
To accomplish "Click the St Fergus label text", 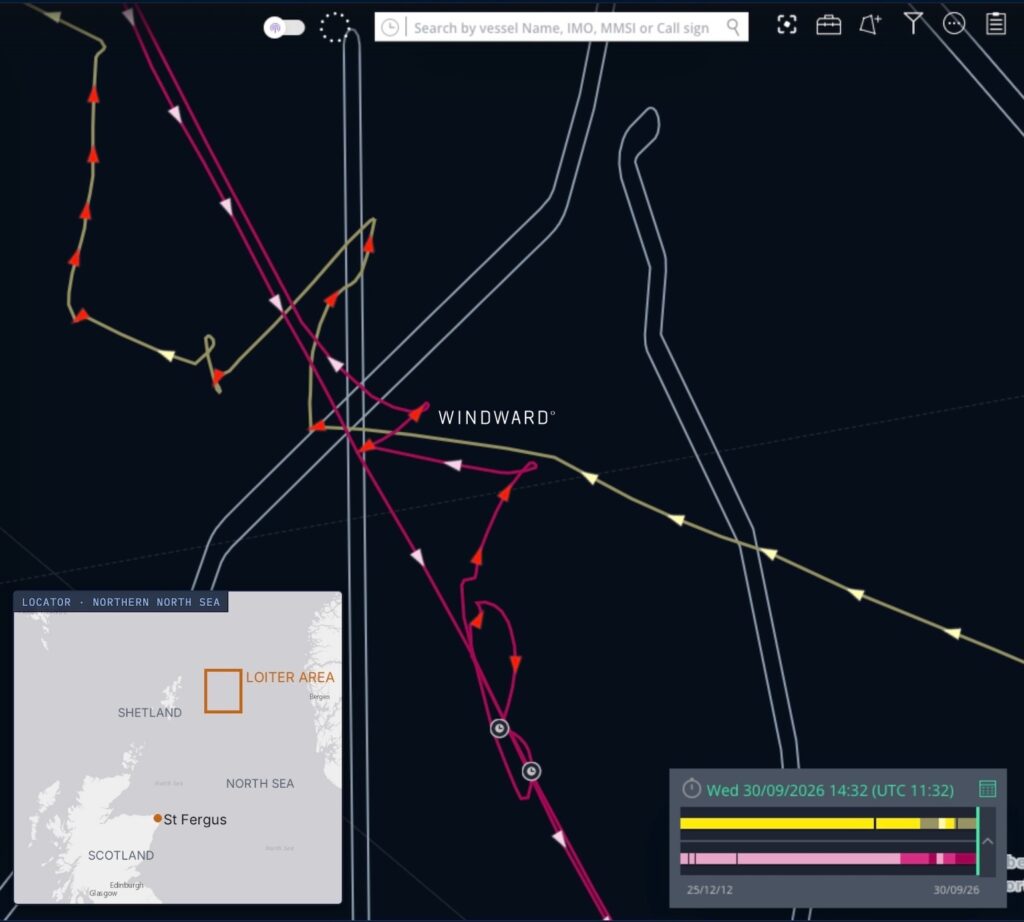I will coord(195,819).
